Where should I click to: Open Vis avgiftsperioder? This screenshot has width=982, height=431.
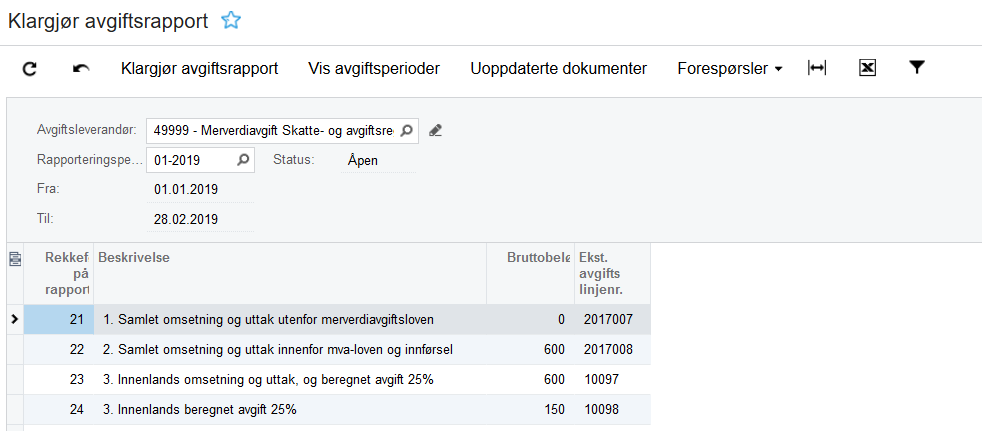pos(374,69)
